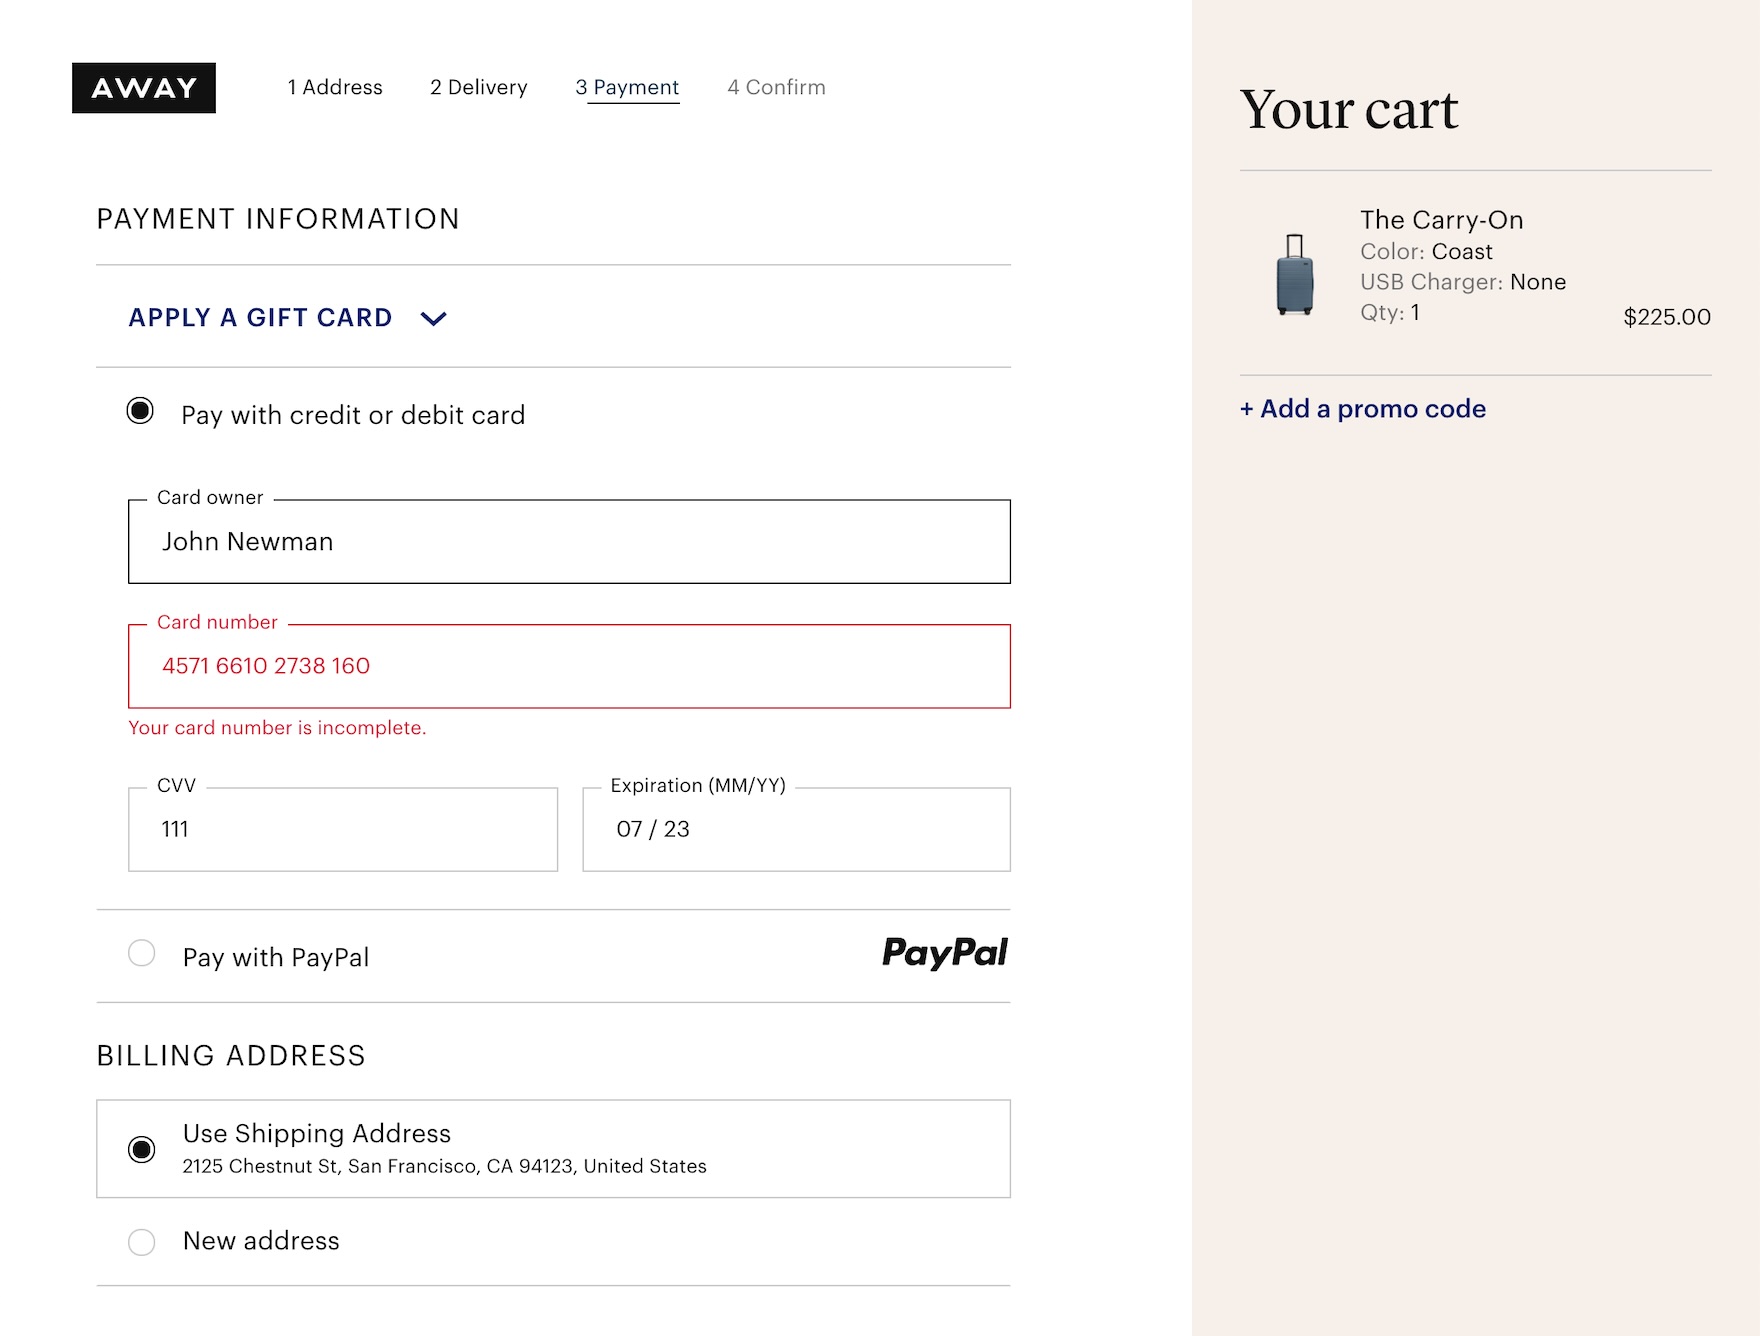Click into the Card number field

coord(569,666)
